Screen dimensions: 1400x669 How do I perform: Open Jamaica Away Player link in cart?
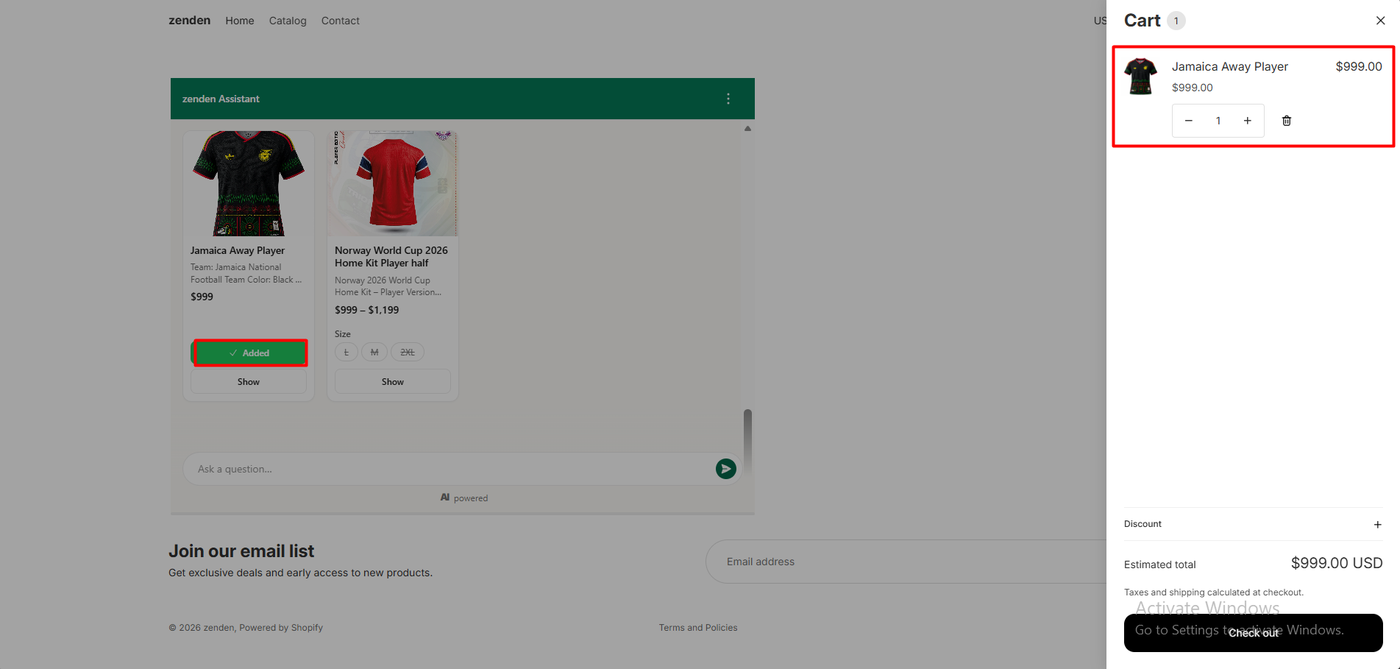coord(1230,67)
